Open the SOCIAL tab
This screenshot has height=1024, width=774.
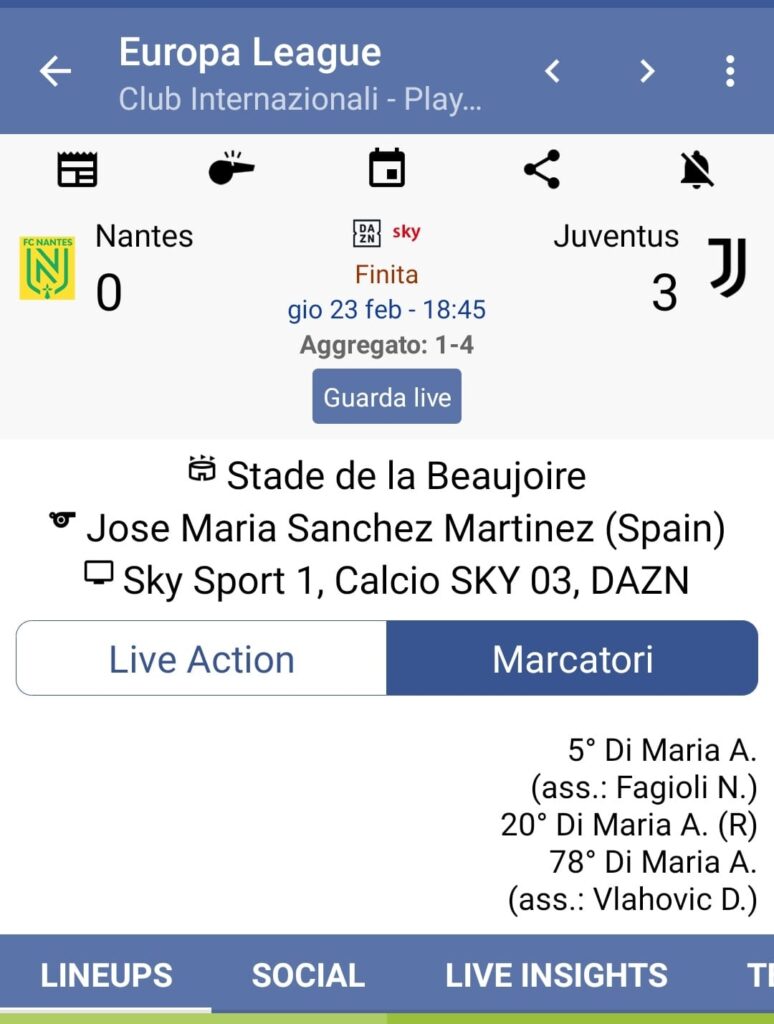(308, 975)
